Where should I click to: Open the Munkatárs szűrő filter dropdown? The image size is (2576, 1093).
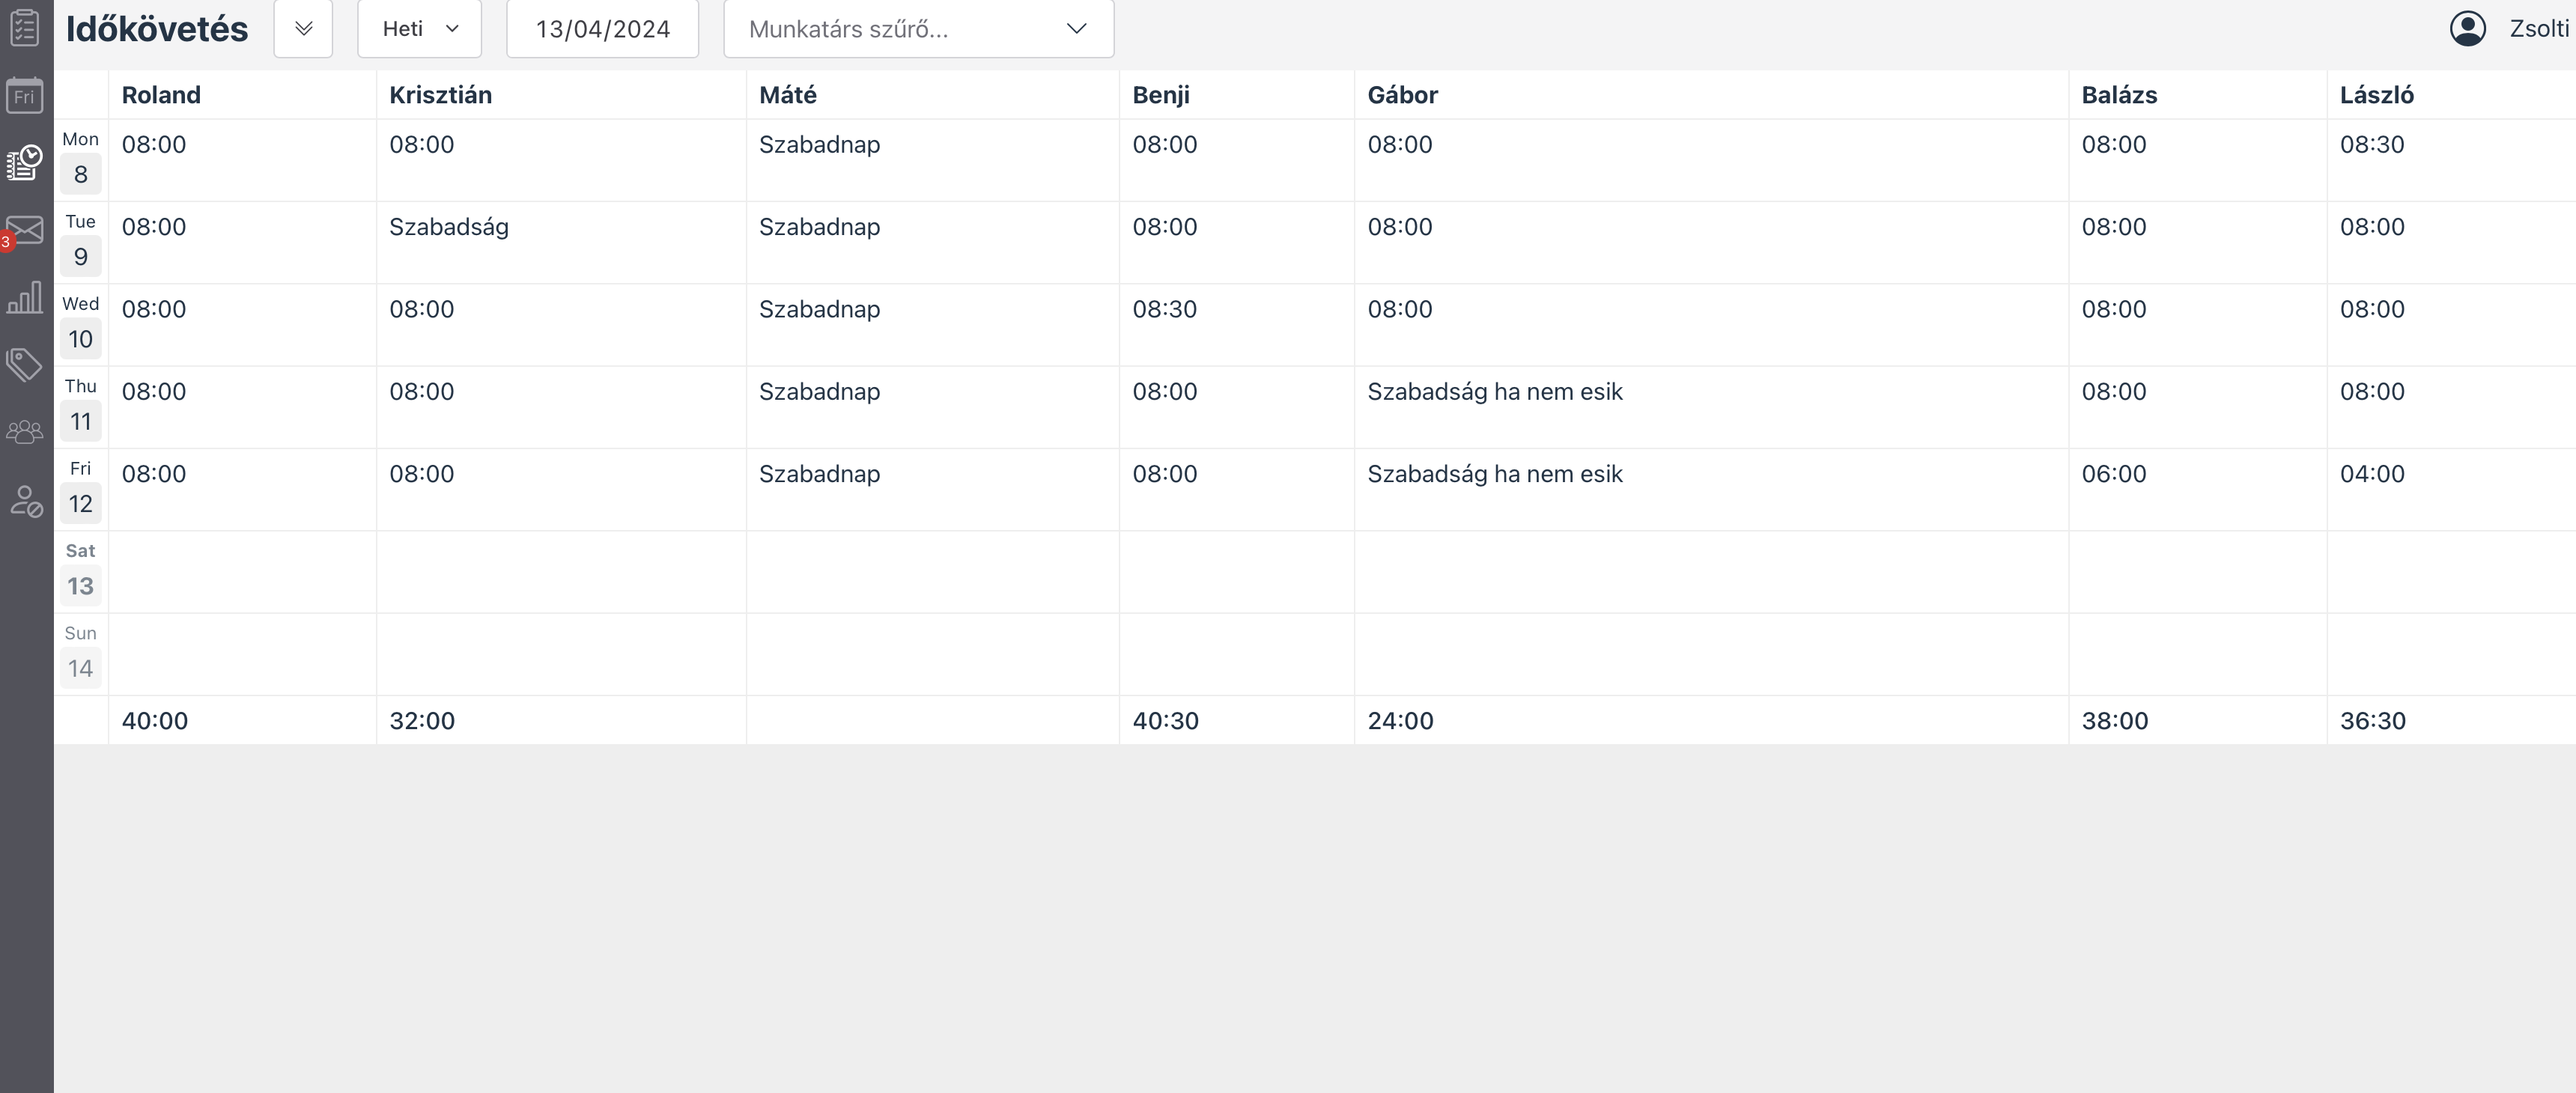[x=918, y=29]
